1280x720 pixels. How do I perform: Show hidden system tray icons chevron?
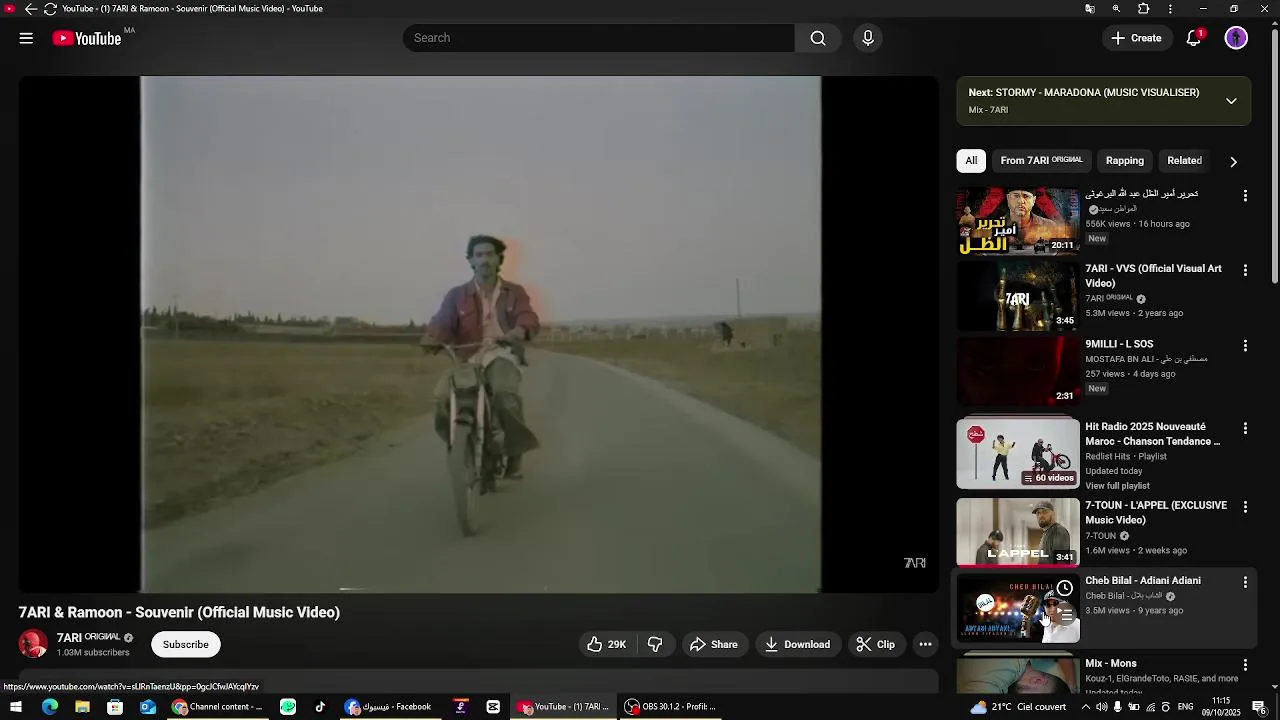click(x=1086, y=707)
